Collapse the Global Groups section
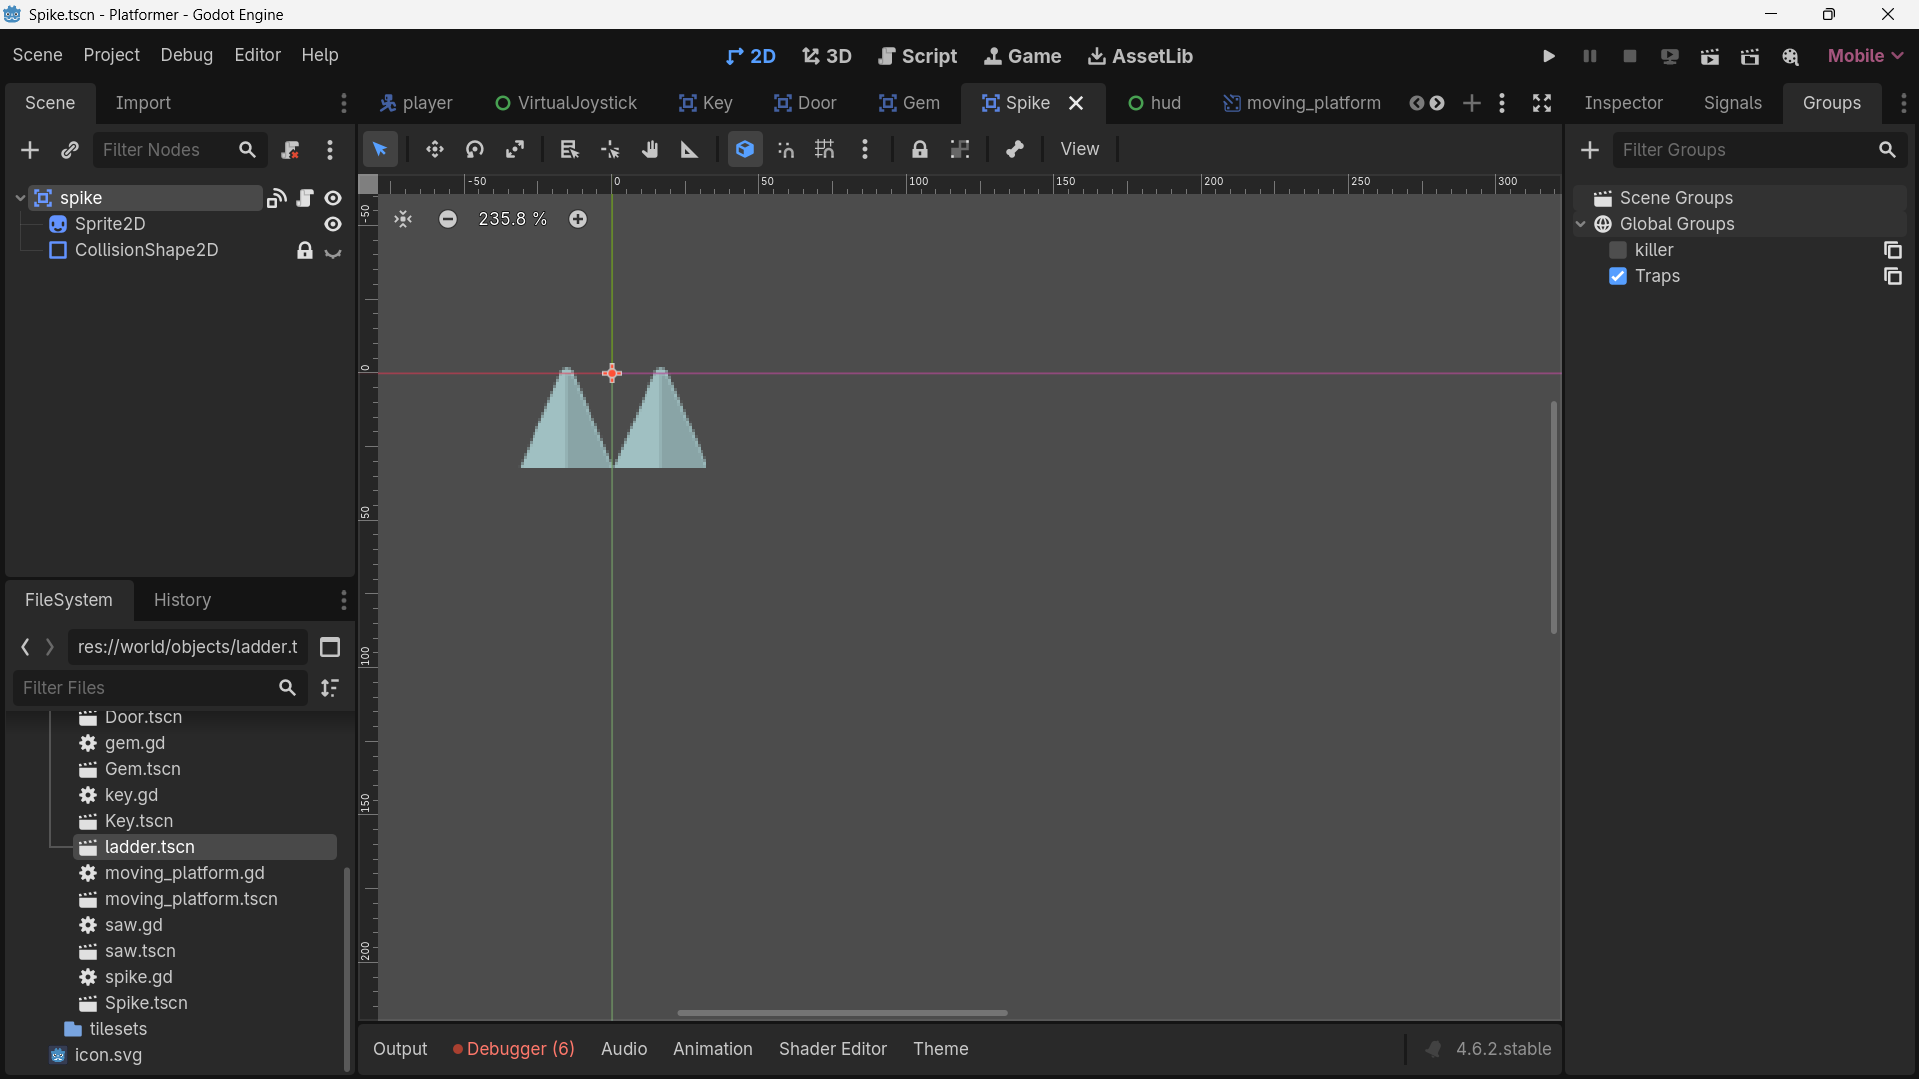This screenshot has height=1079, width=1919. point(1581,224)
